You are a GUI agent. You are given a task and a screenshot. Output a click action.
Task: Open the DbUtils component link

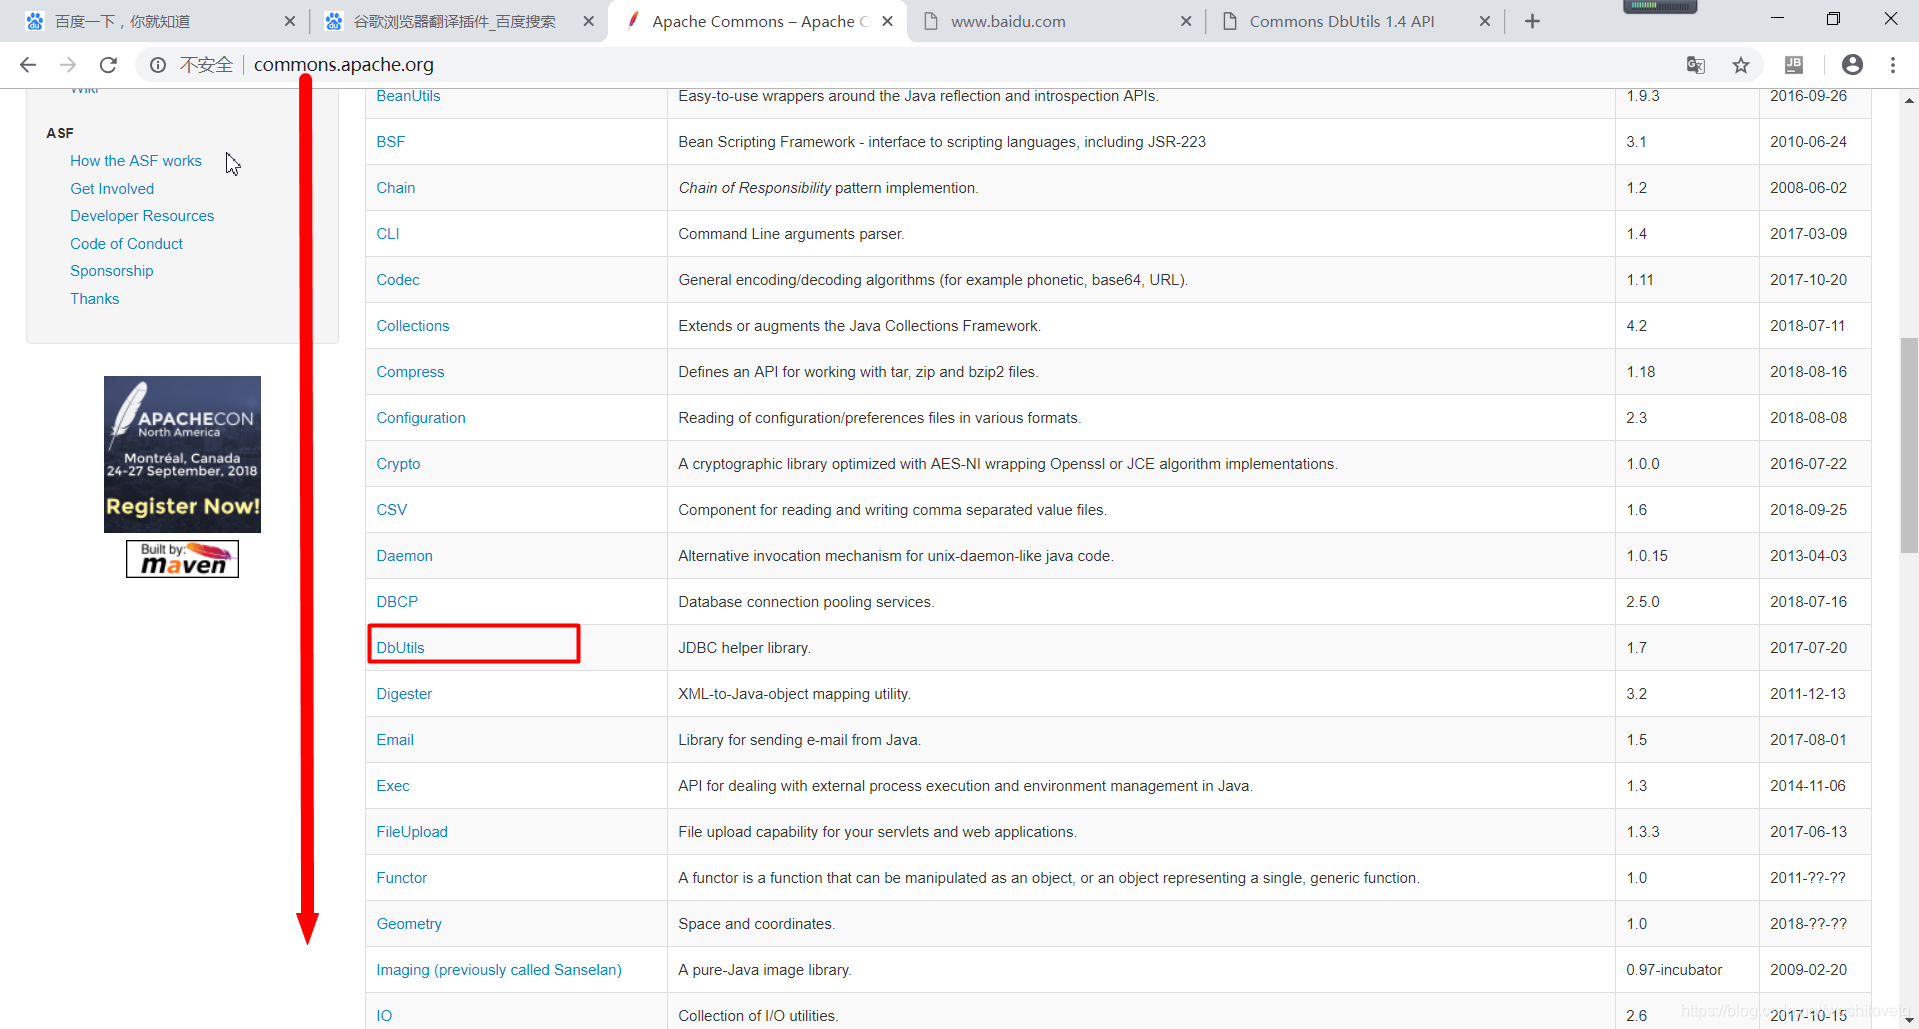pyautogui.click(x=400, y=648)
